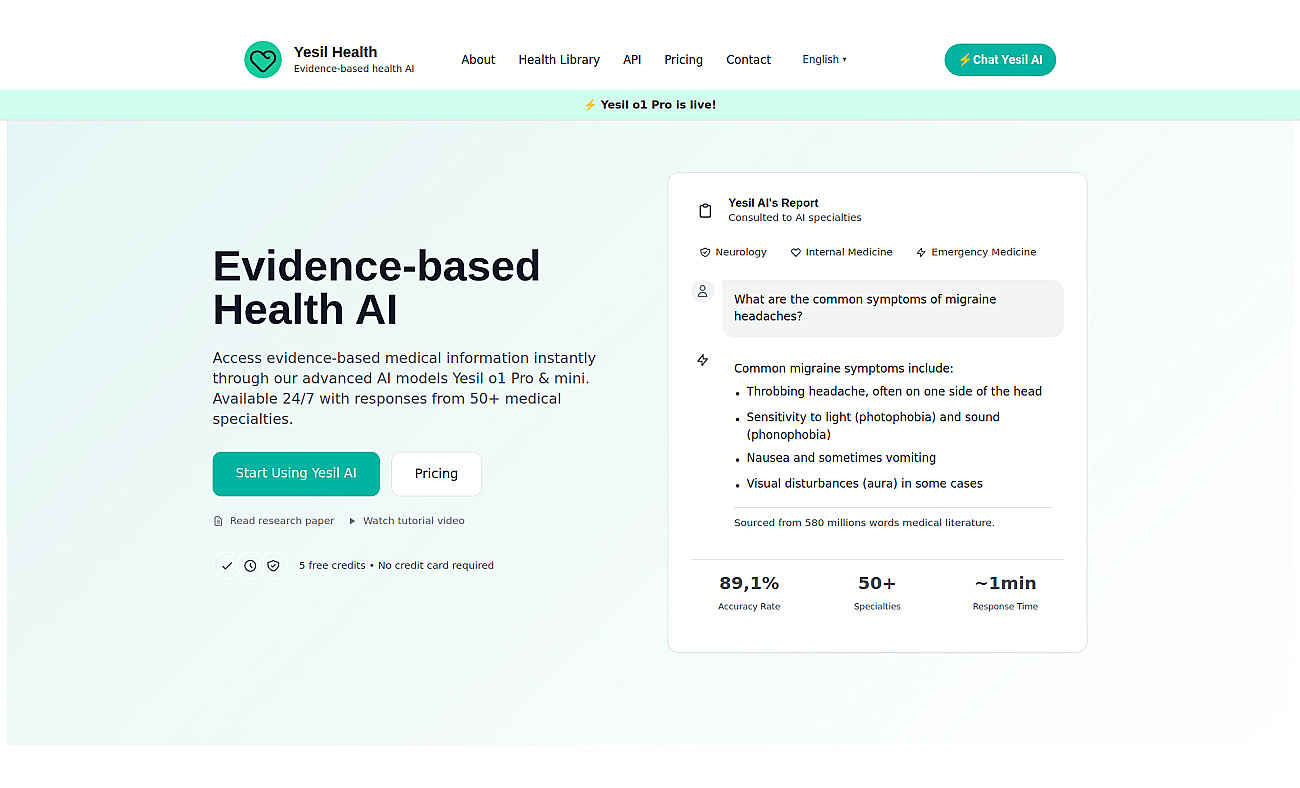Click the ~1min Response Time stat

(x=1005, y=592)
